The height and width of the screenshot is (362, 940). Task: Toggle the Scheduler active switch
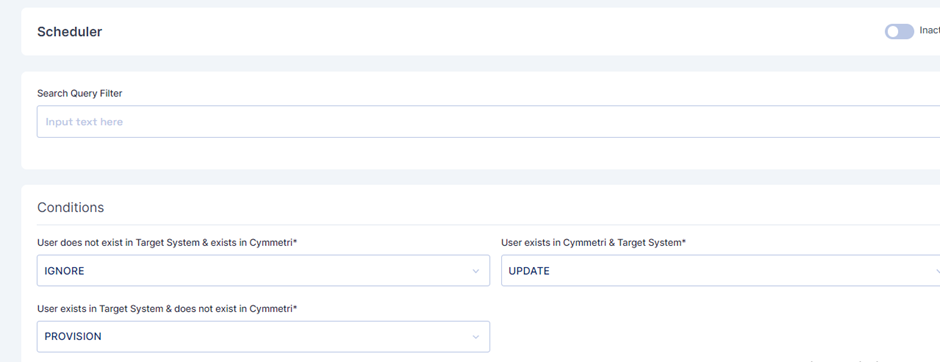click(899, 32)
